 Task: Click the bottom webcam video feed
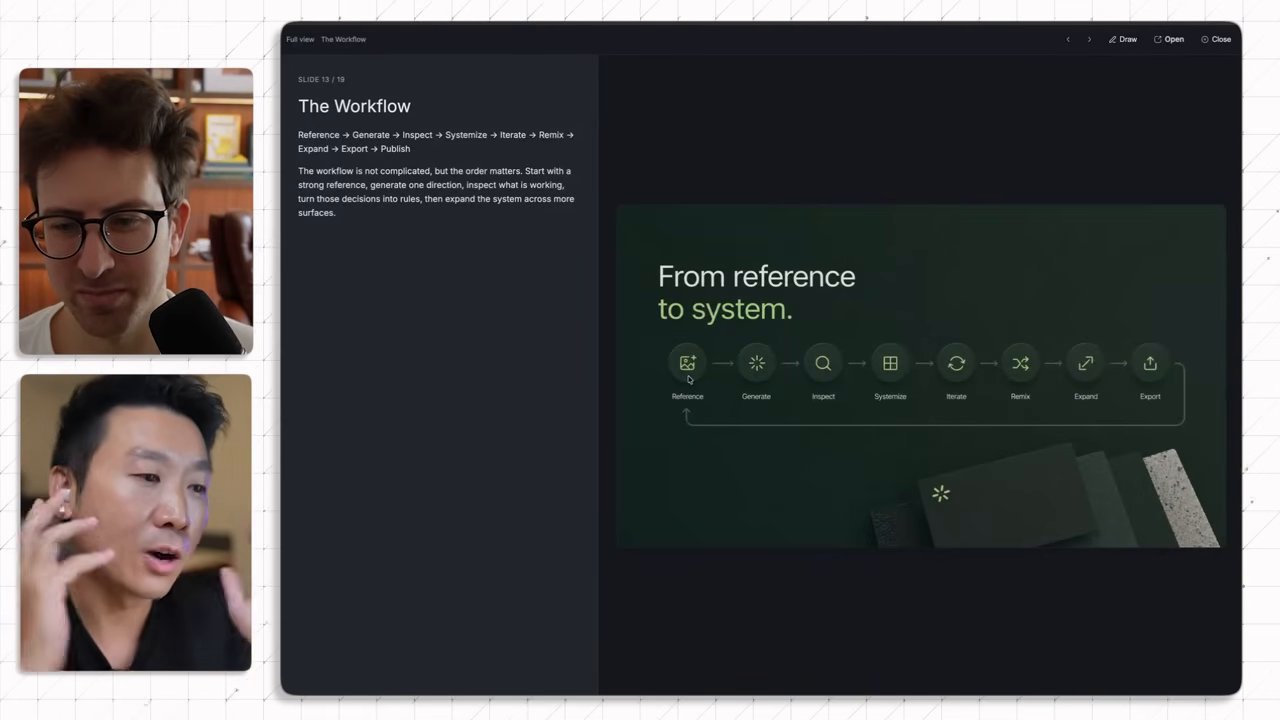pyautogui.click(x=136, y=522)
